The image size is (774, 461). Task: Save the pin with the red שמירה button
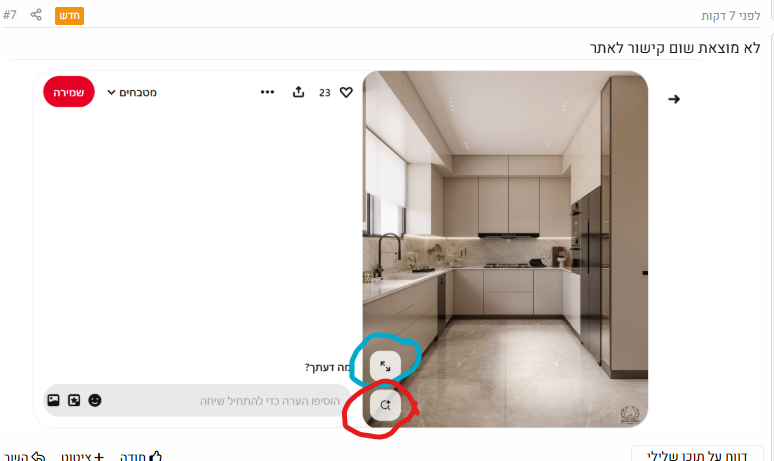(x=69, y=92)
